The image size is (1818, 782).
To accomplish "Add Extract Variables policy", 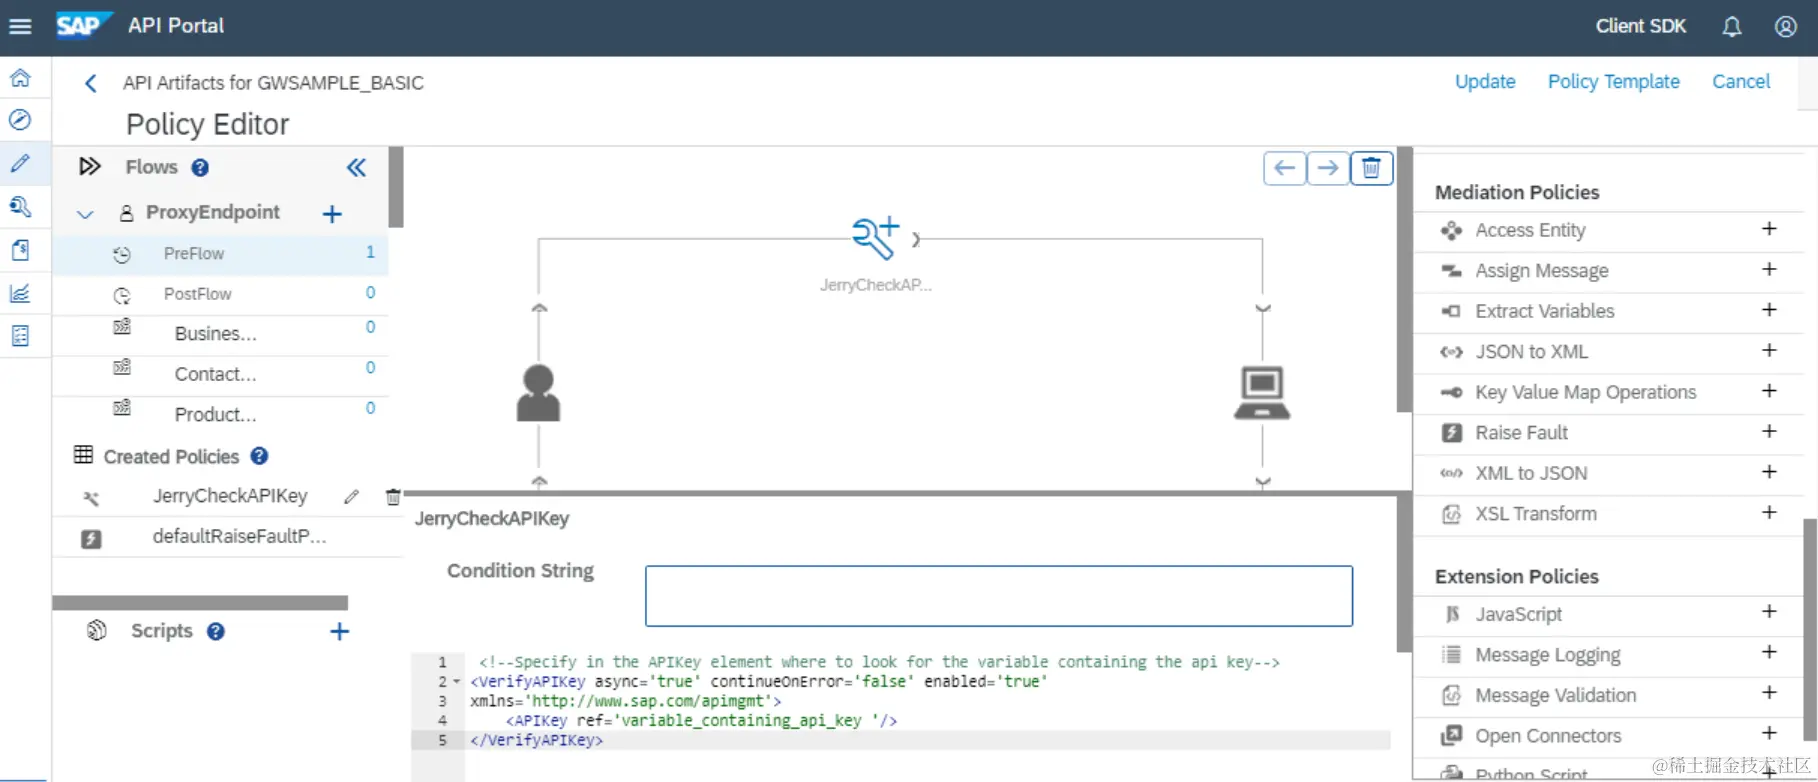I will 1769,310.
